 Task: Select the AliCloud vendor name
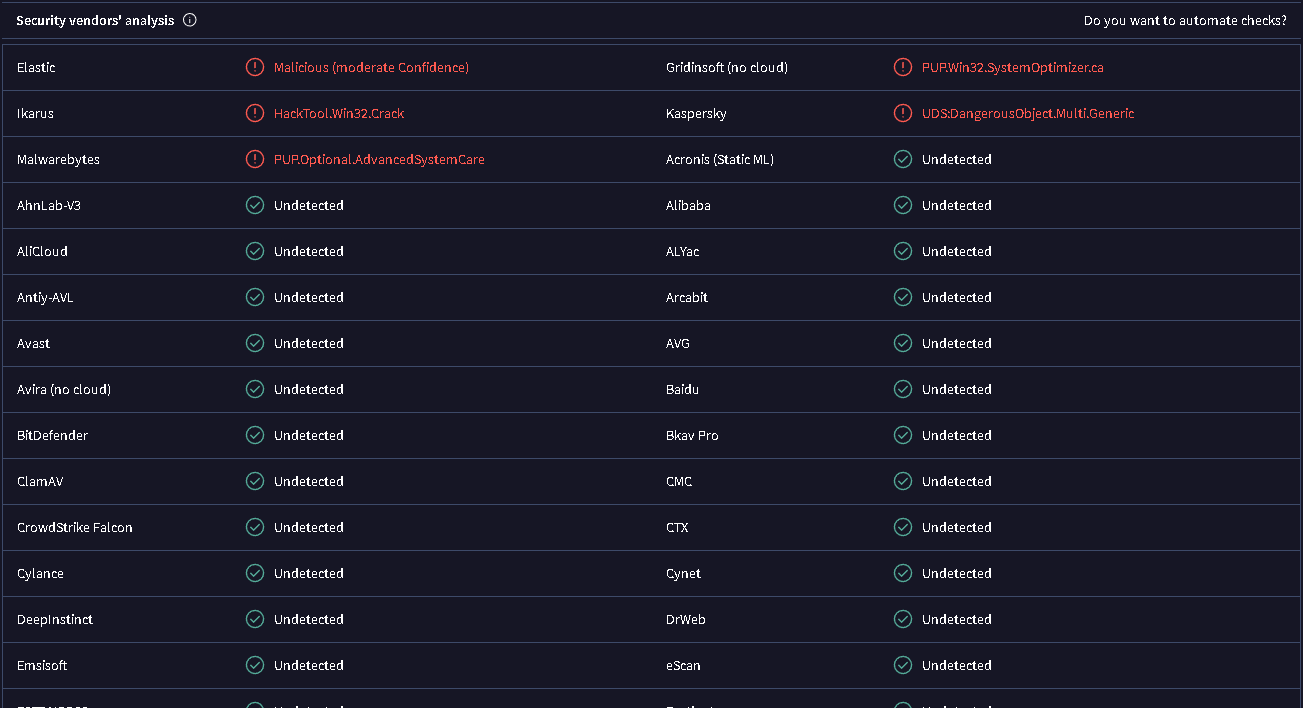tap(42, 251)
